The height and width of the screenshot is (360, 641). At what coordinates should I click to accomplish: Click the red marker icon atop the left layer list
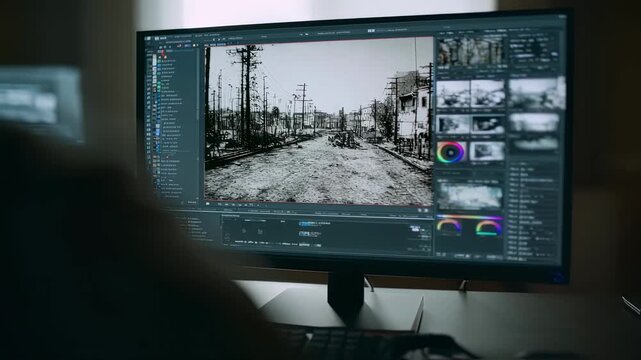(x=163, y=53)
